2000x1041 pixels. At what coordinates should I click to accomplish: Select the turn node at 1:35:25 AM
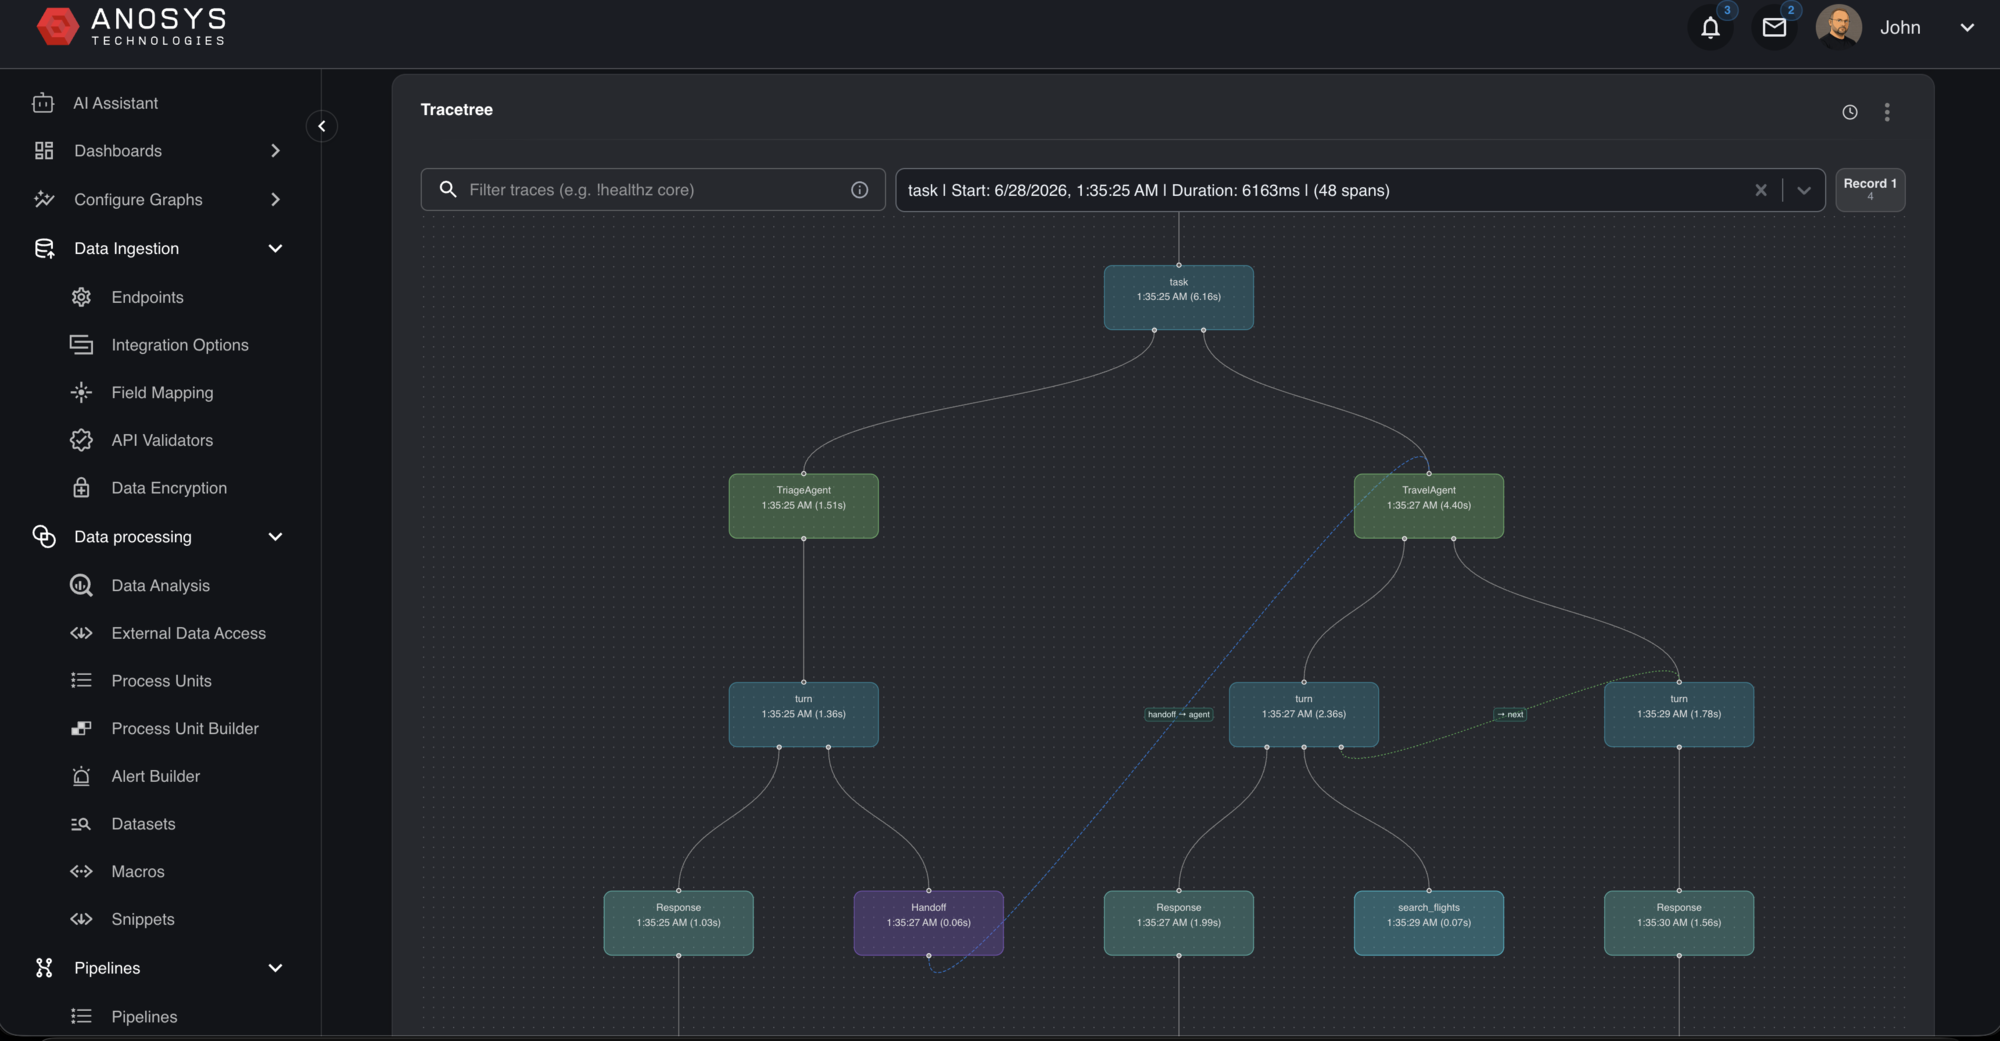(x=804, y=714)
